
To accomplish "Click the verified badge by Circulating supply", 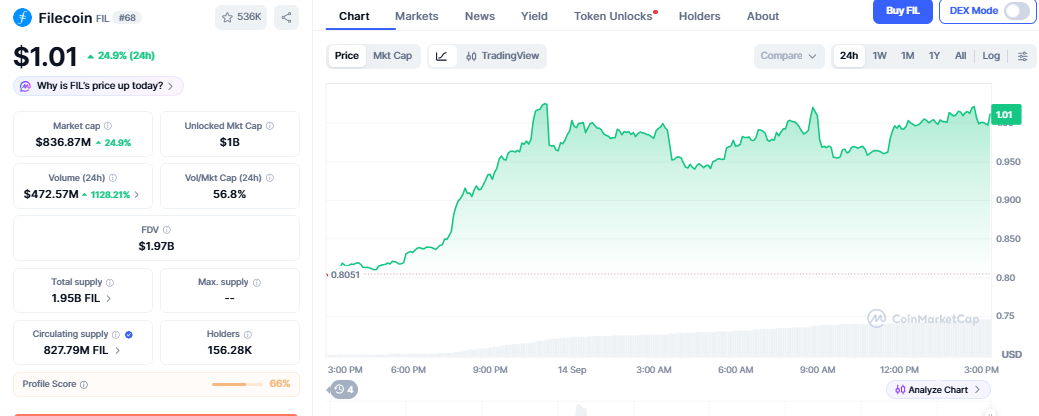I will (129, 335).
